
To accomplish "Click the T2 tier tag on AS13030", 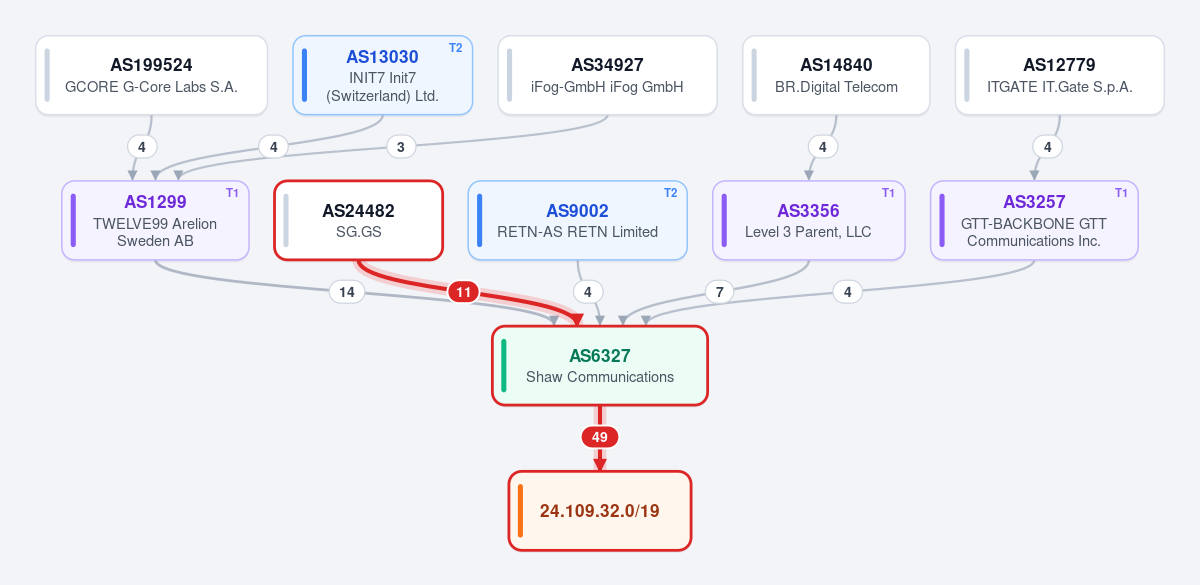I will tap(456, 48).
